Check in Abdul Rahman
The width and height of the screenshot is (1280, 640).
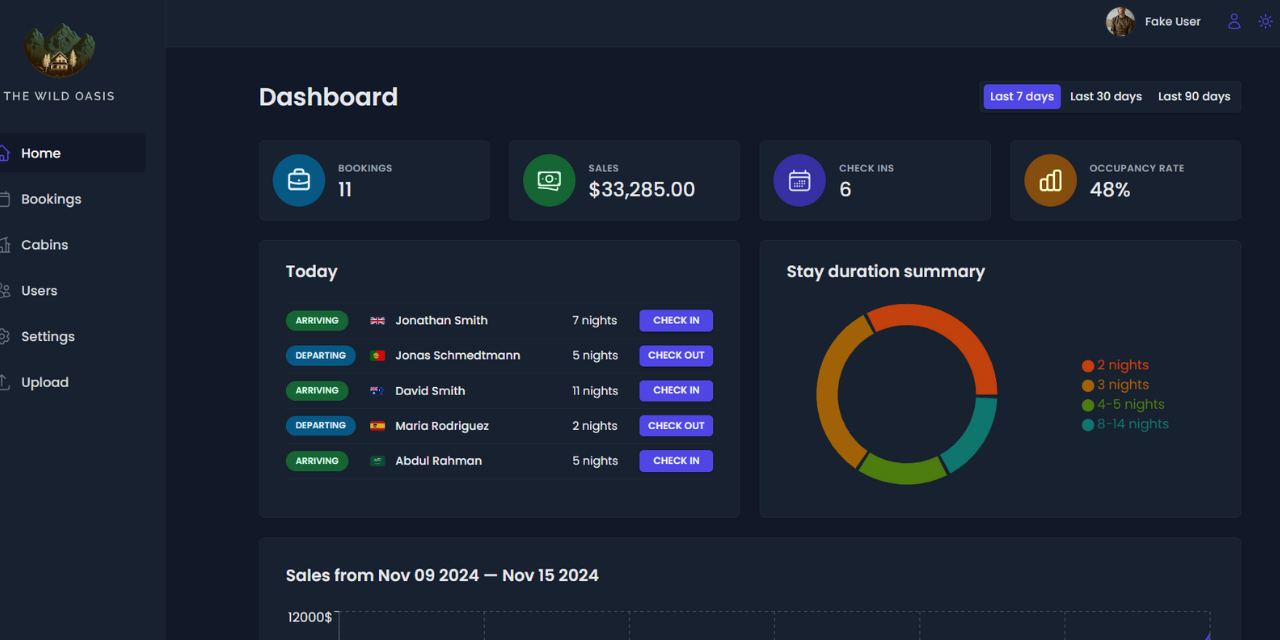[676, 461]
